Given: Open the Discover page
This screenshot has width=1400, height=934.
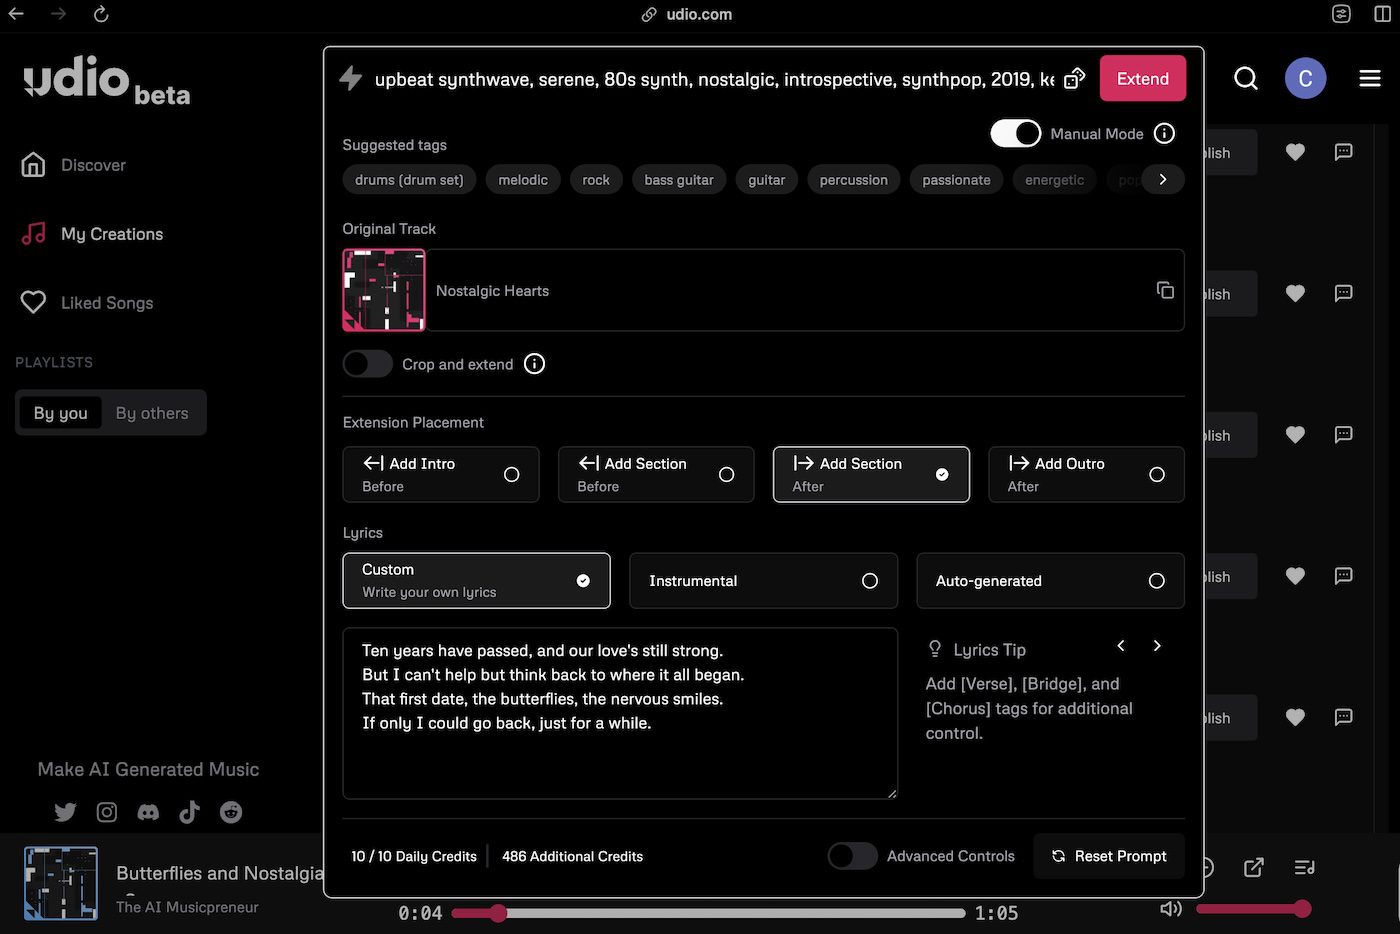Looking at the screenshot, I should point(92,164).
